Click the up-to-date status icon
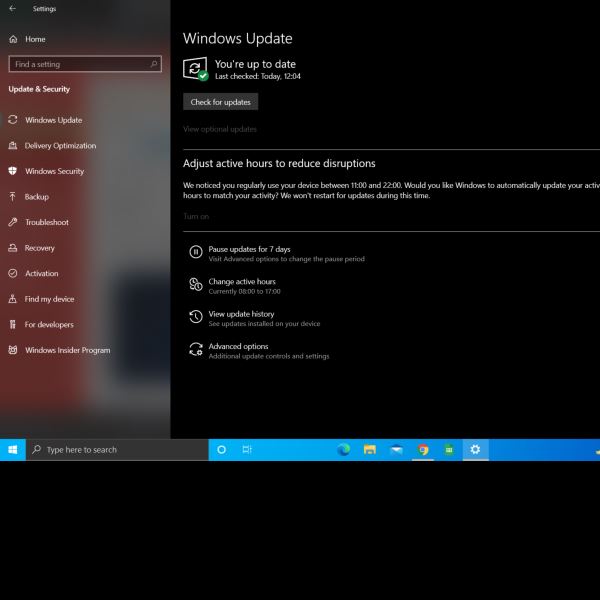 pyautogui.click(x=196, y=69)
